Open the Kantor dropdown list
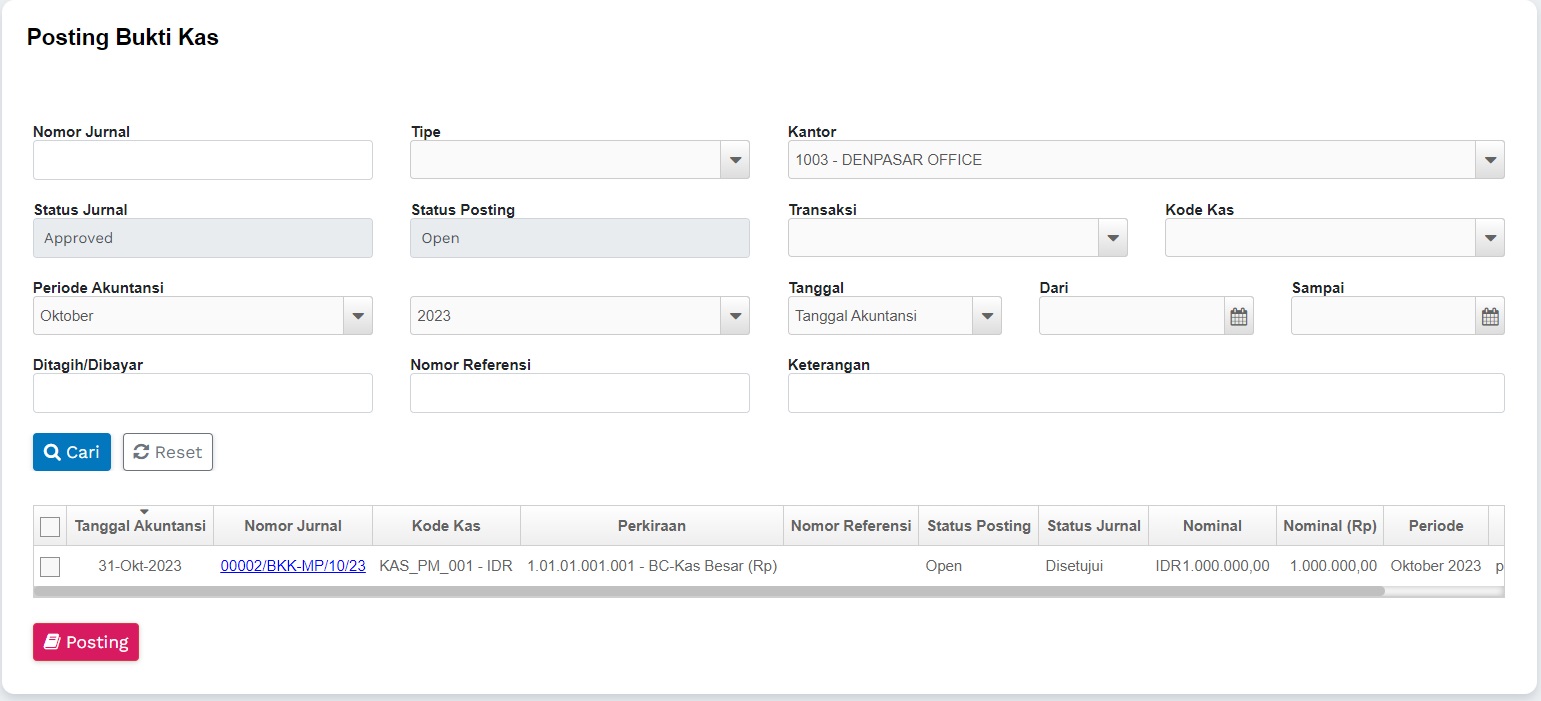Viewport: 1541px width, 701px height. click(x=1489, y=160)
